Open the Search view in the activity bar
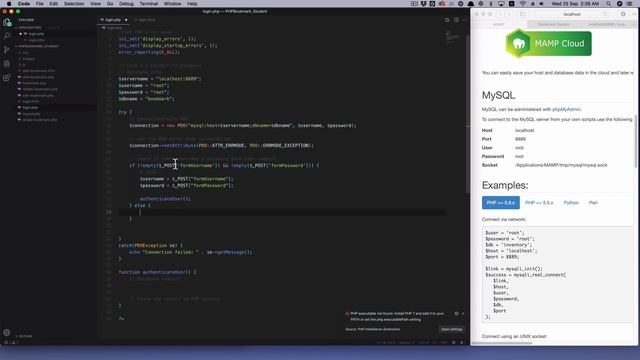 click(x=7, y=36)
